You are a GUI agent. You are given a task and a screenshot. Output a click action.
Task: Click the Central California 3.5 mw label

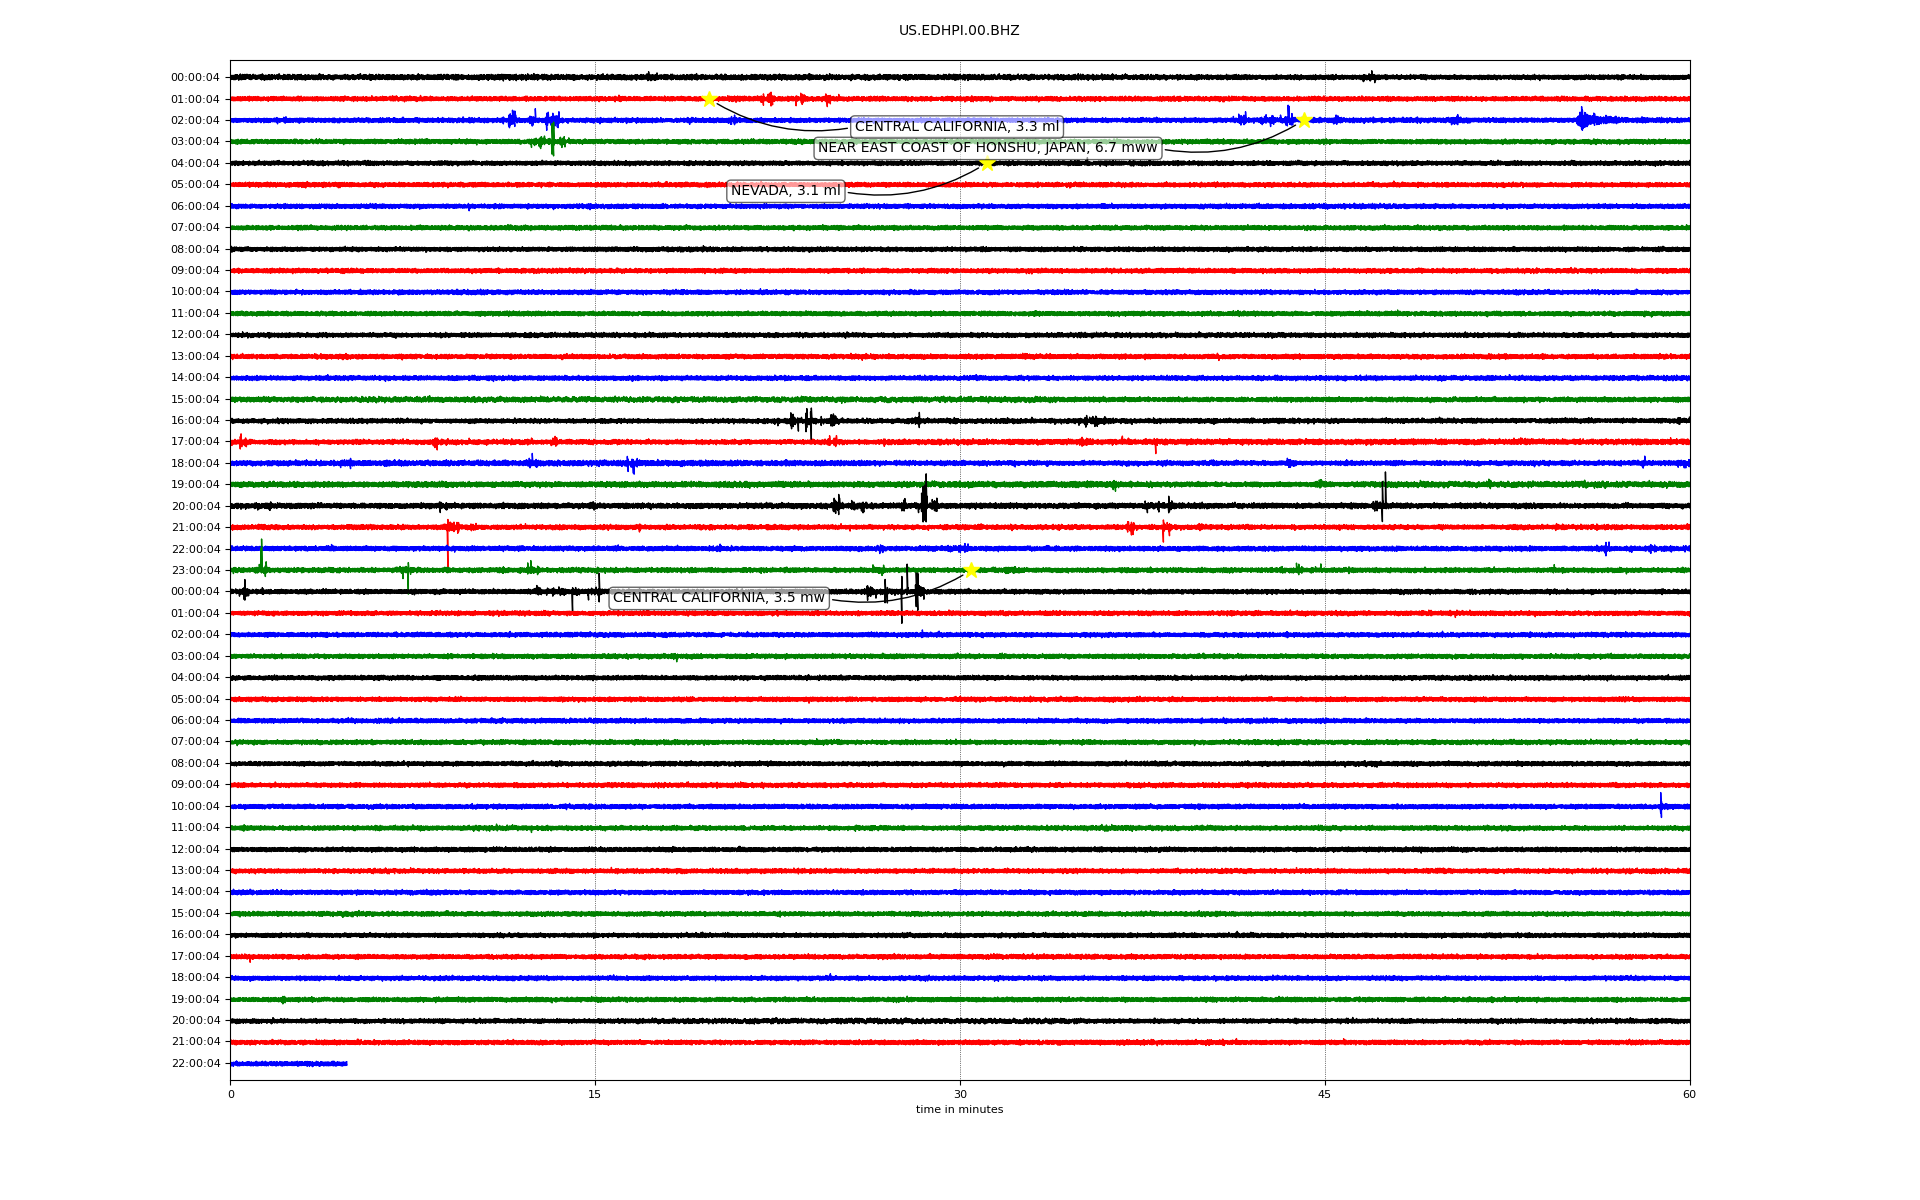click(x=718, y=598)
